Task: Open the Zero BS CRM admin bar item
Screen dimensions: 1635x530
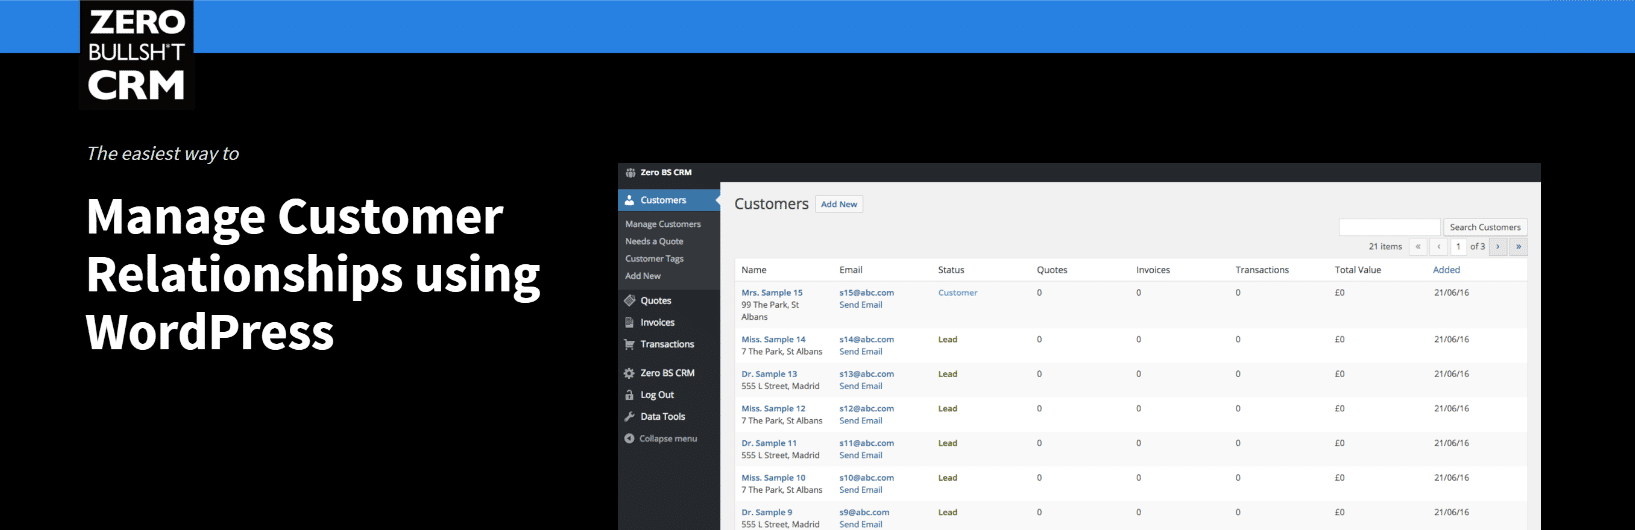Action: 658,173
